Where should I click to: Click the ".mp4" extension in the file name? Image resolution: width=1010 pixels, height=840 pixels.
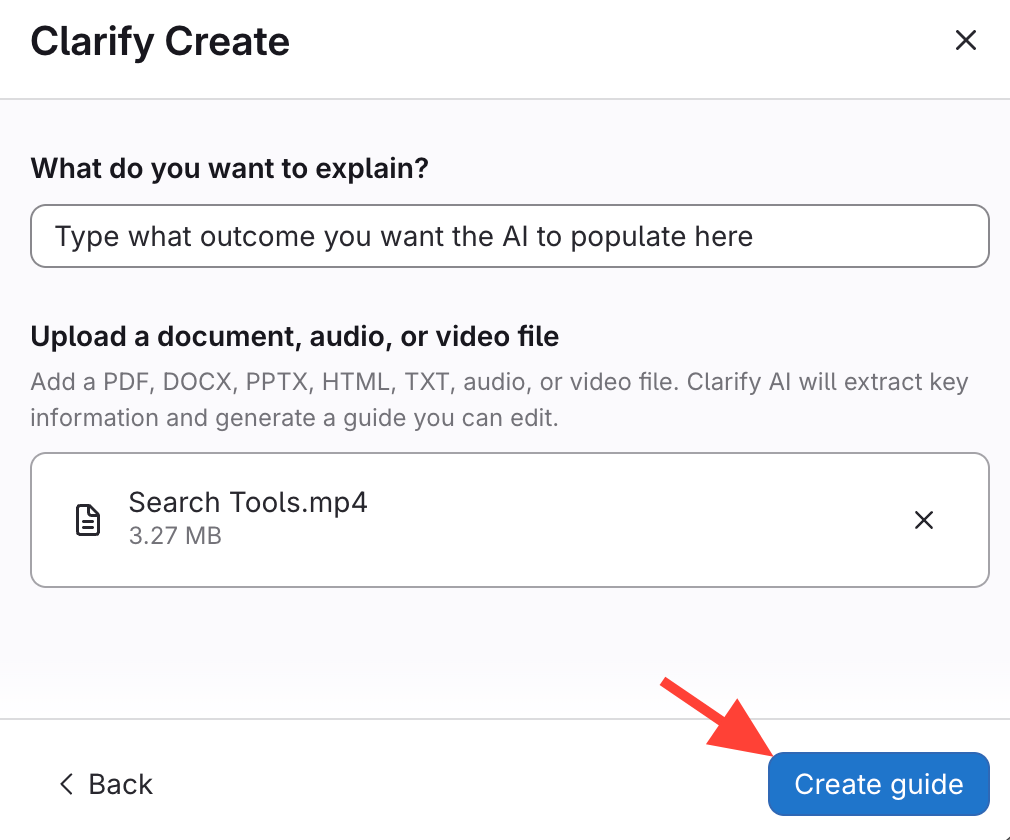click(x=336, y=502)
